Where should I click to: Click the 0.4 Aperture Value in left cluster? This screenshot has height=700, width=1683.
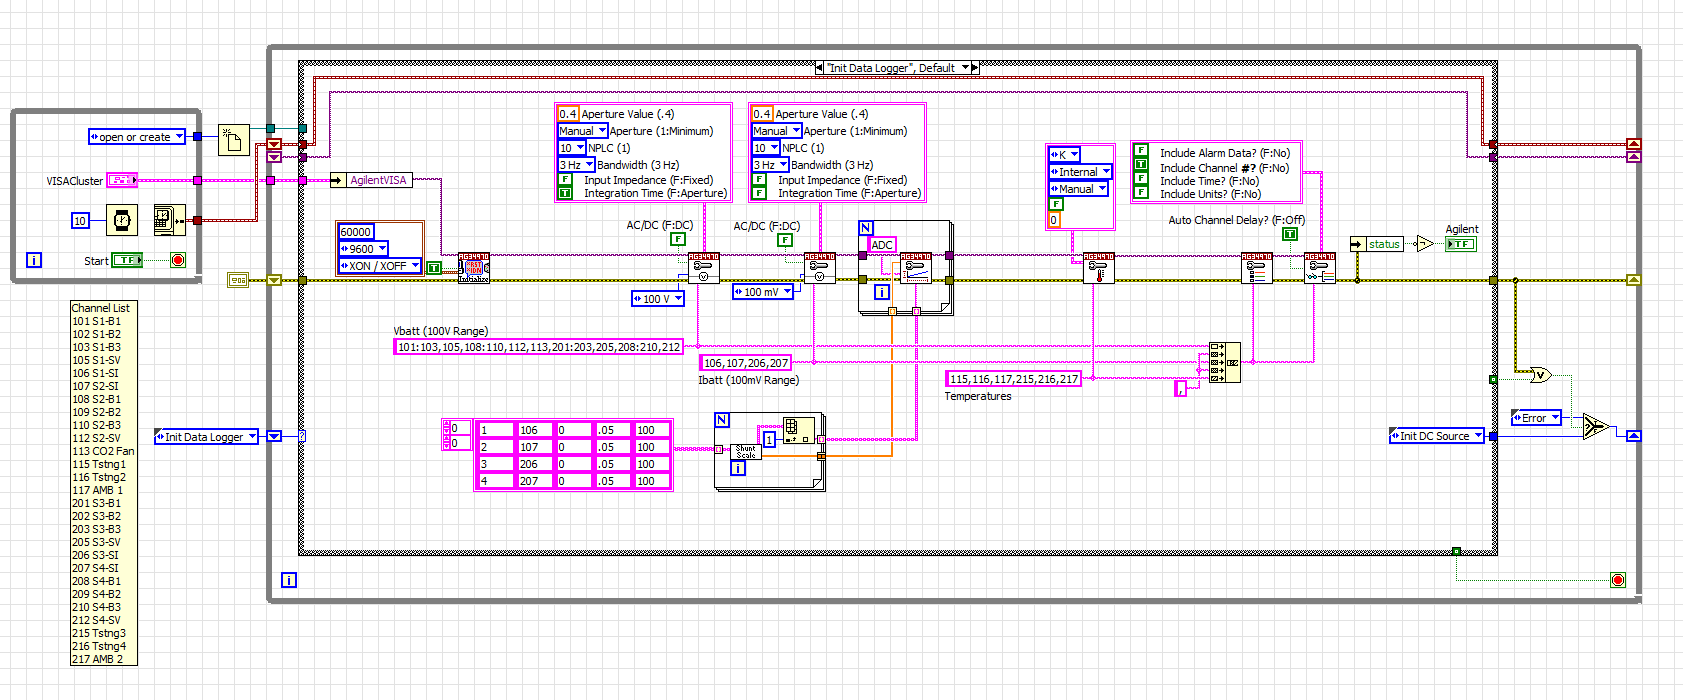[x=567, y=113]
